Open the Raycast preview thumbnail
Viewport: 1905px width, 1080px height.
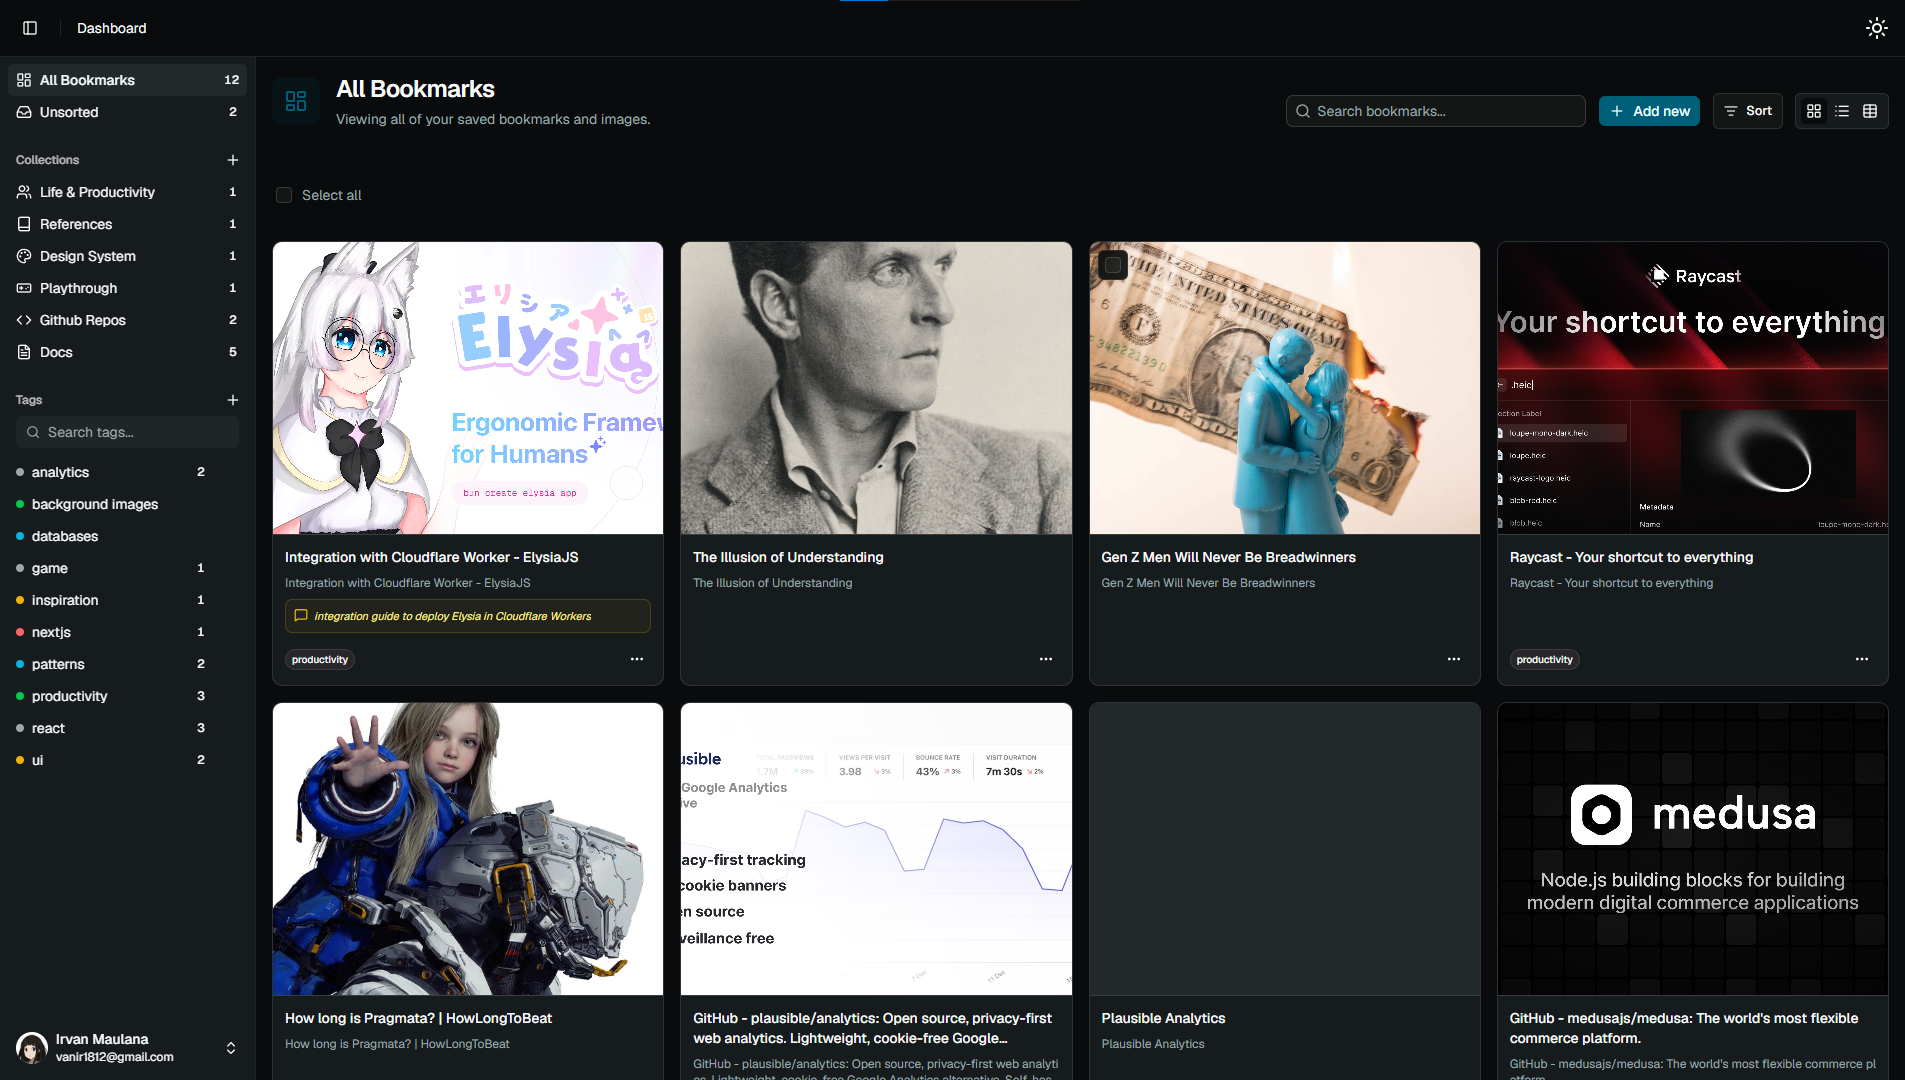pyautogui.click(x=1692, y=388)
